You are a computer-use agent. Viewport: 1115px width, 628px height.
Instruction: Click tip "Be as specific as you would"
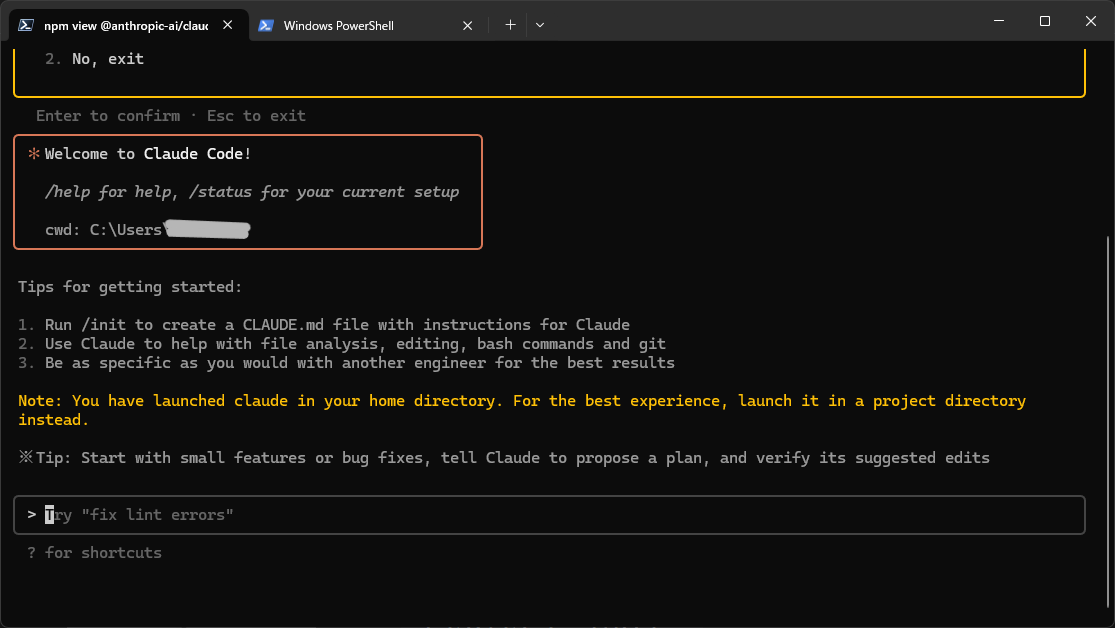(346, 363)
